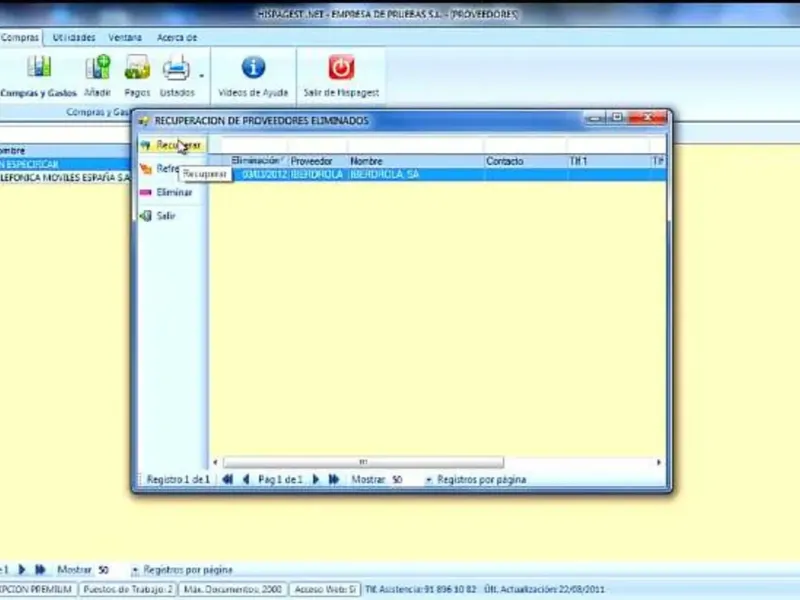Click the dialog scrollbar left arrow
Viewport: 800px width, 600px height.
(x=215, y=462)
